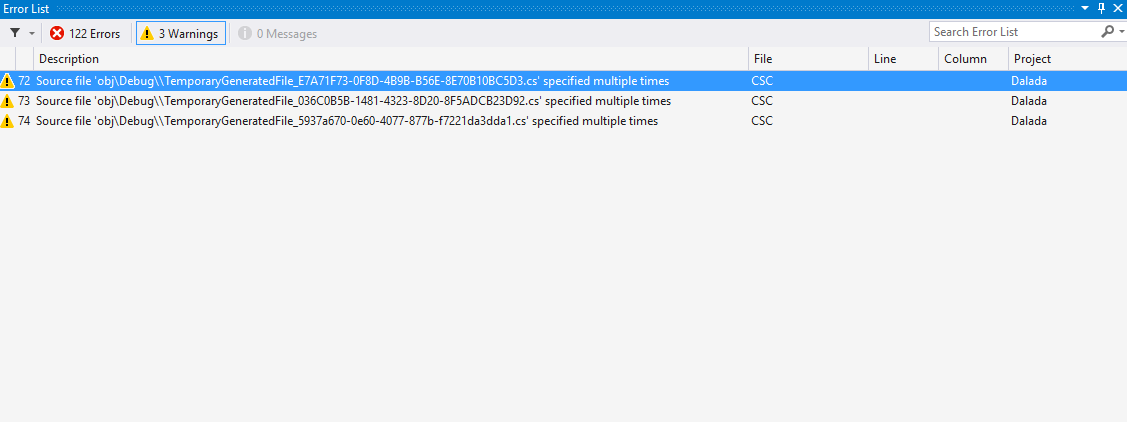
Task: Open the filter dropdown arrow
Action: pos(31,34)
